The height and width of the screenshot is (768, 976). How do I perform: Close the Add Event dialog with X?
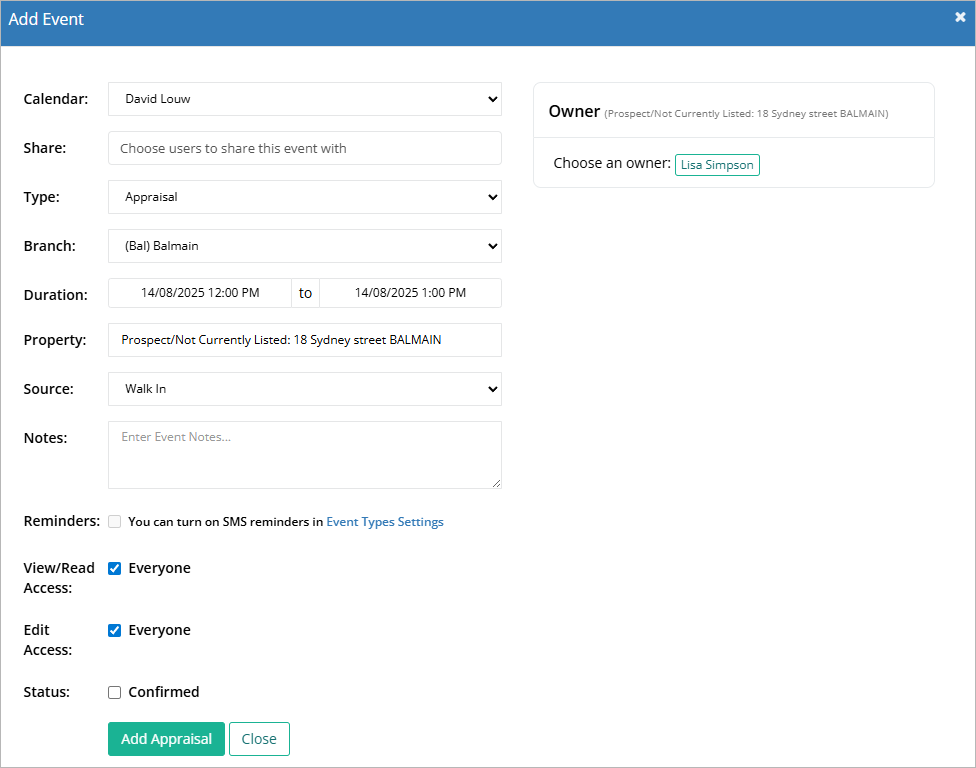coord(960,17)
